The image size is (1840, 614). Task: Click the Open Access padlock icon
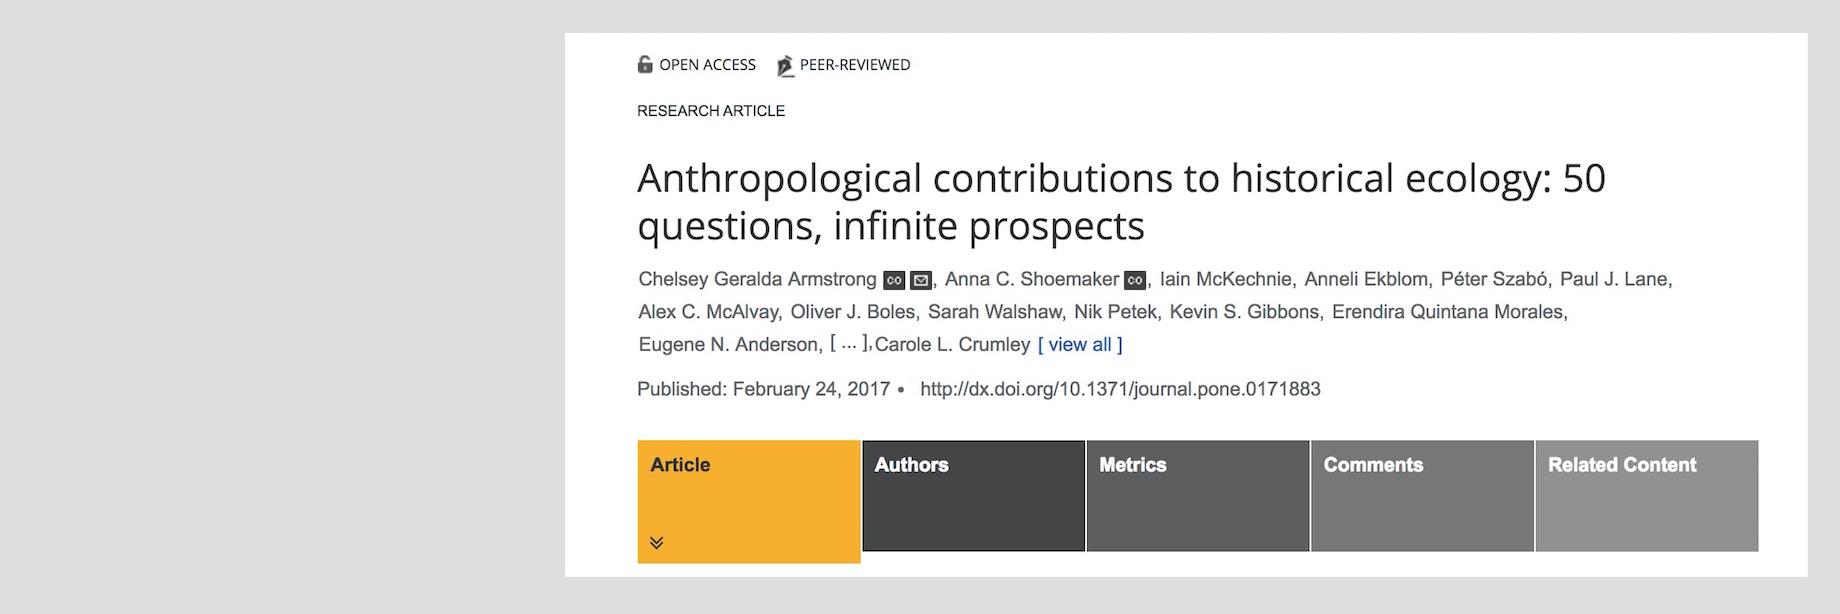[x=645, y=65]
